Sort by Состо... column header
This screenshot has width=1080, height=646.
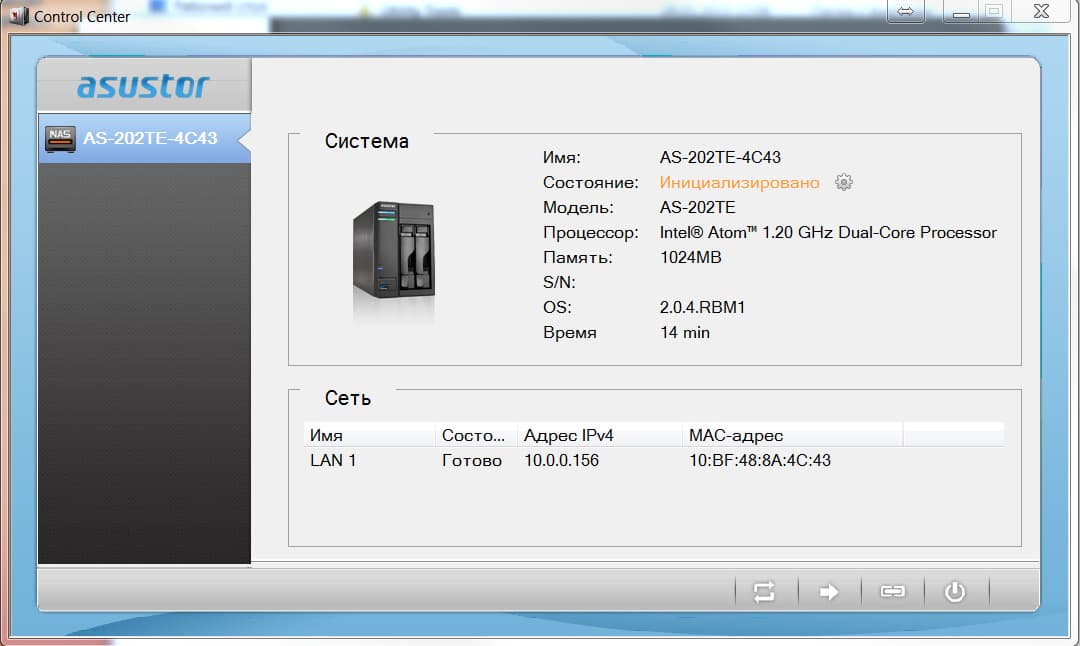475,435
